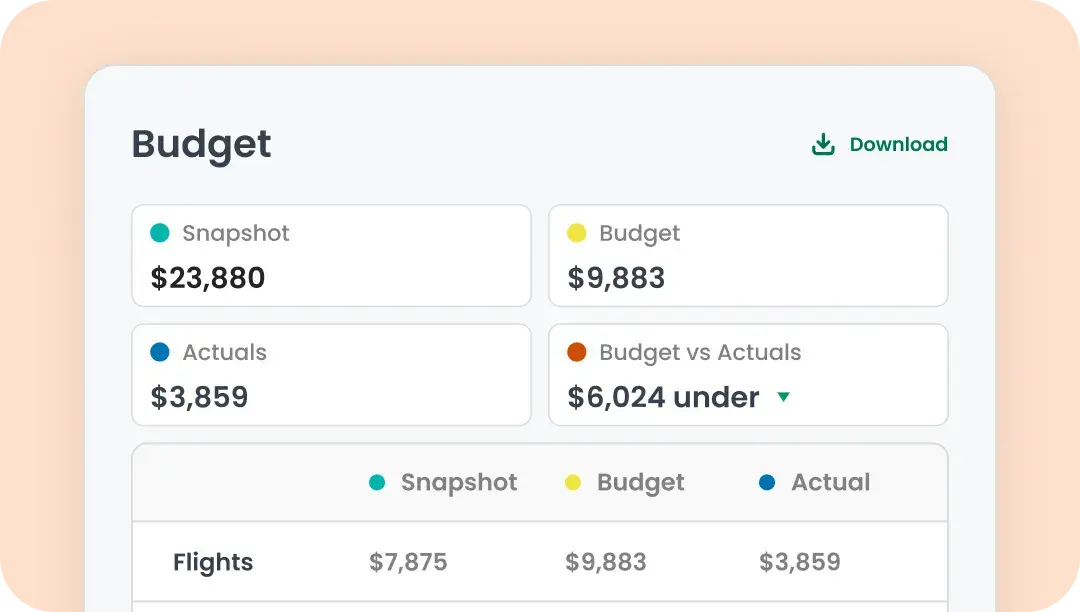Click the orange Budget vs Actuals dot
1080x612 pixels.
pos(577,352)
